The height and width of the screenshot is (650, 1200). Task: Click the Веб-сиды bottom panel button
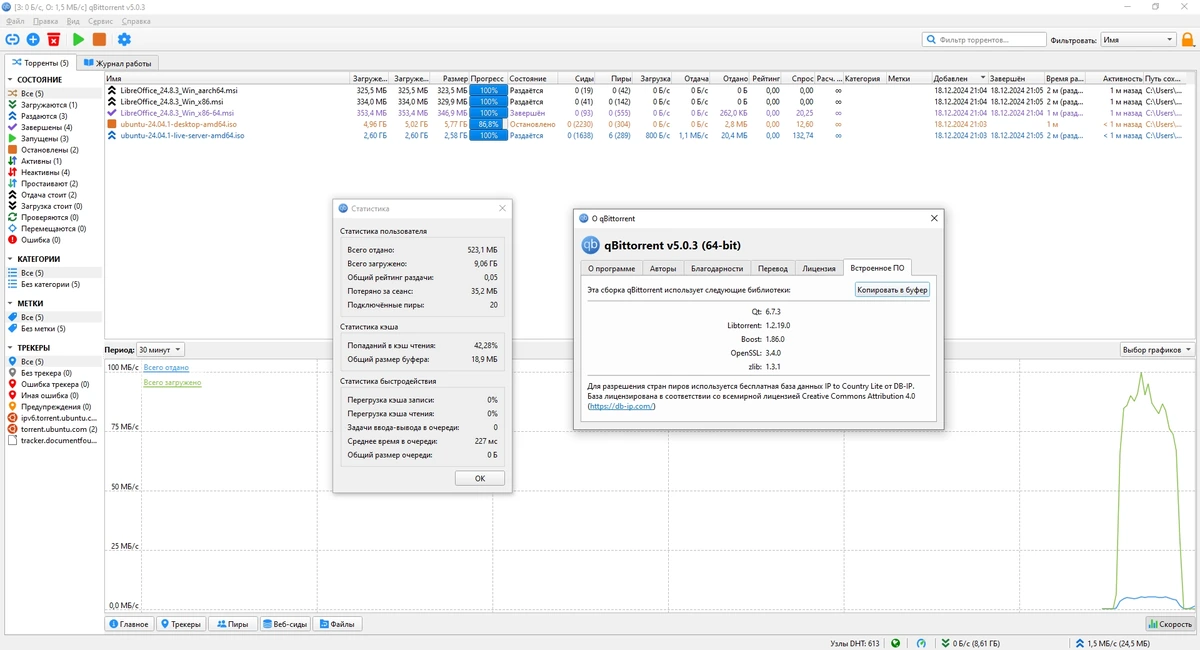tap(285, 624)
